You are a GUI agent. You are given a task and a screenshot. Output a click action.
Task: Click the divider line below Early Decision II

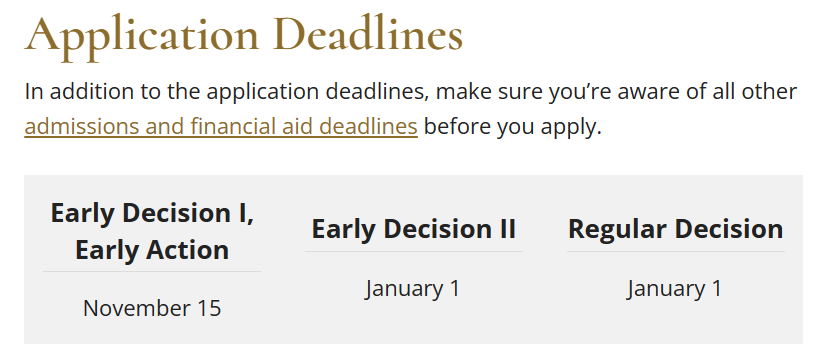click(x=414, y=252)
